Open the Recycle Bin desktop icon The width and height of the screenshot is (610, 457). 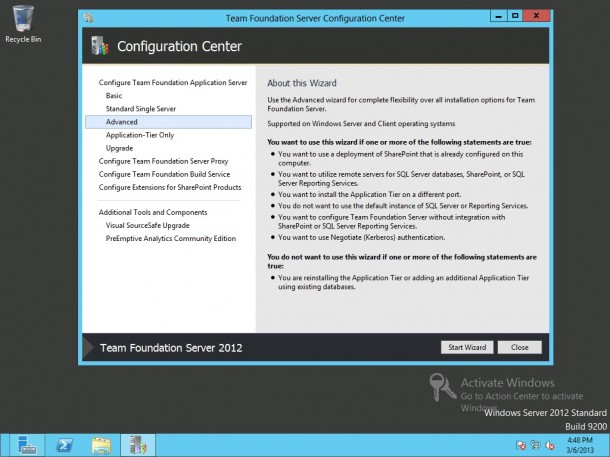[x=23, y=23]
